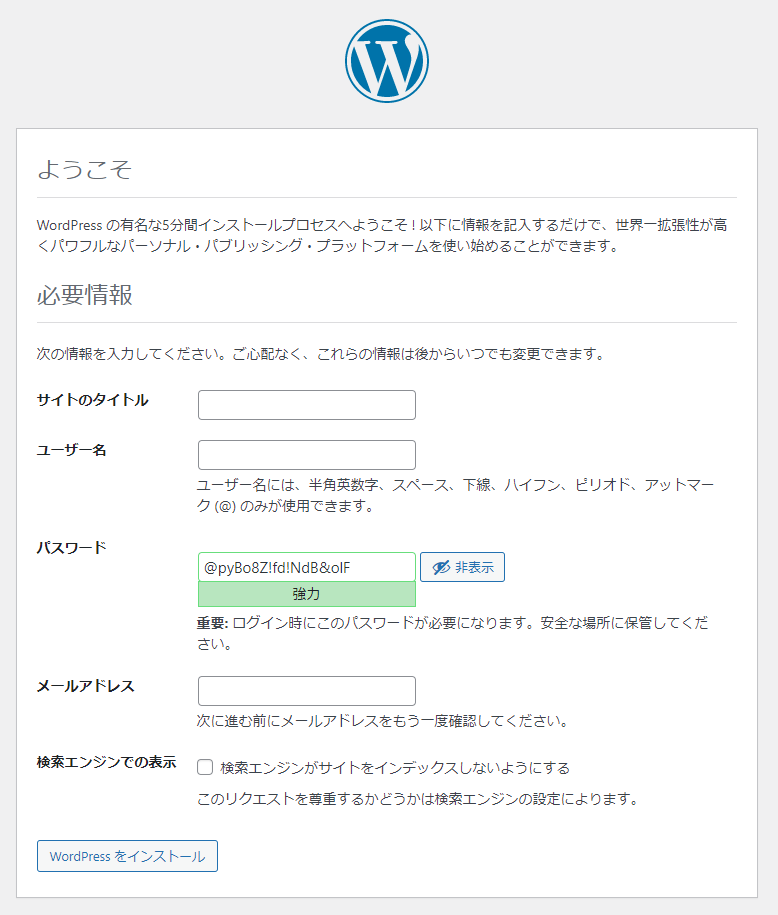Click the ユーザー名 field label

[71, 450]
